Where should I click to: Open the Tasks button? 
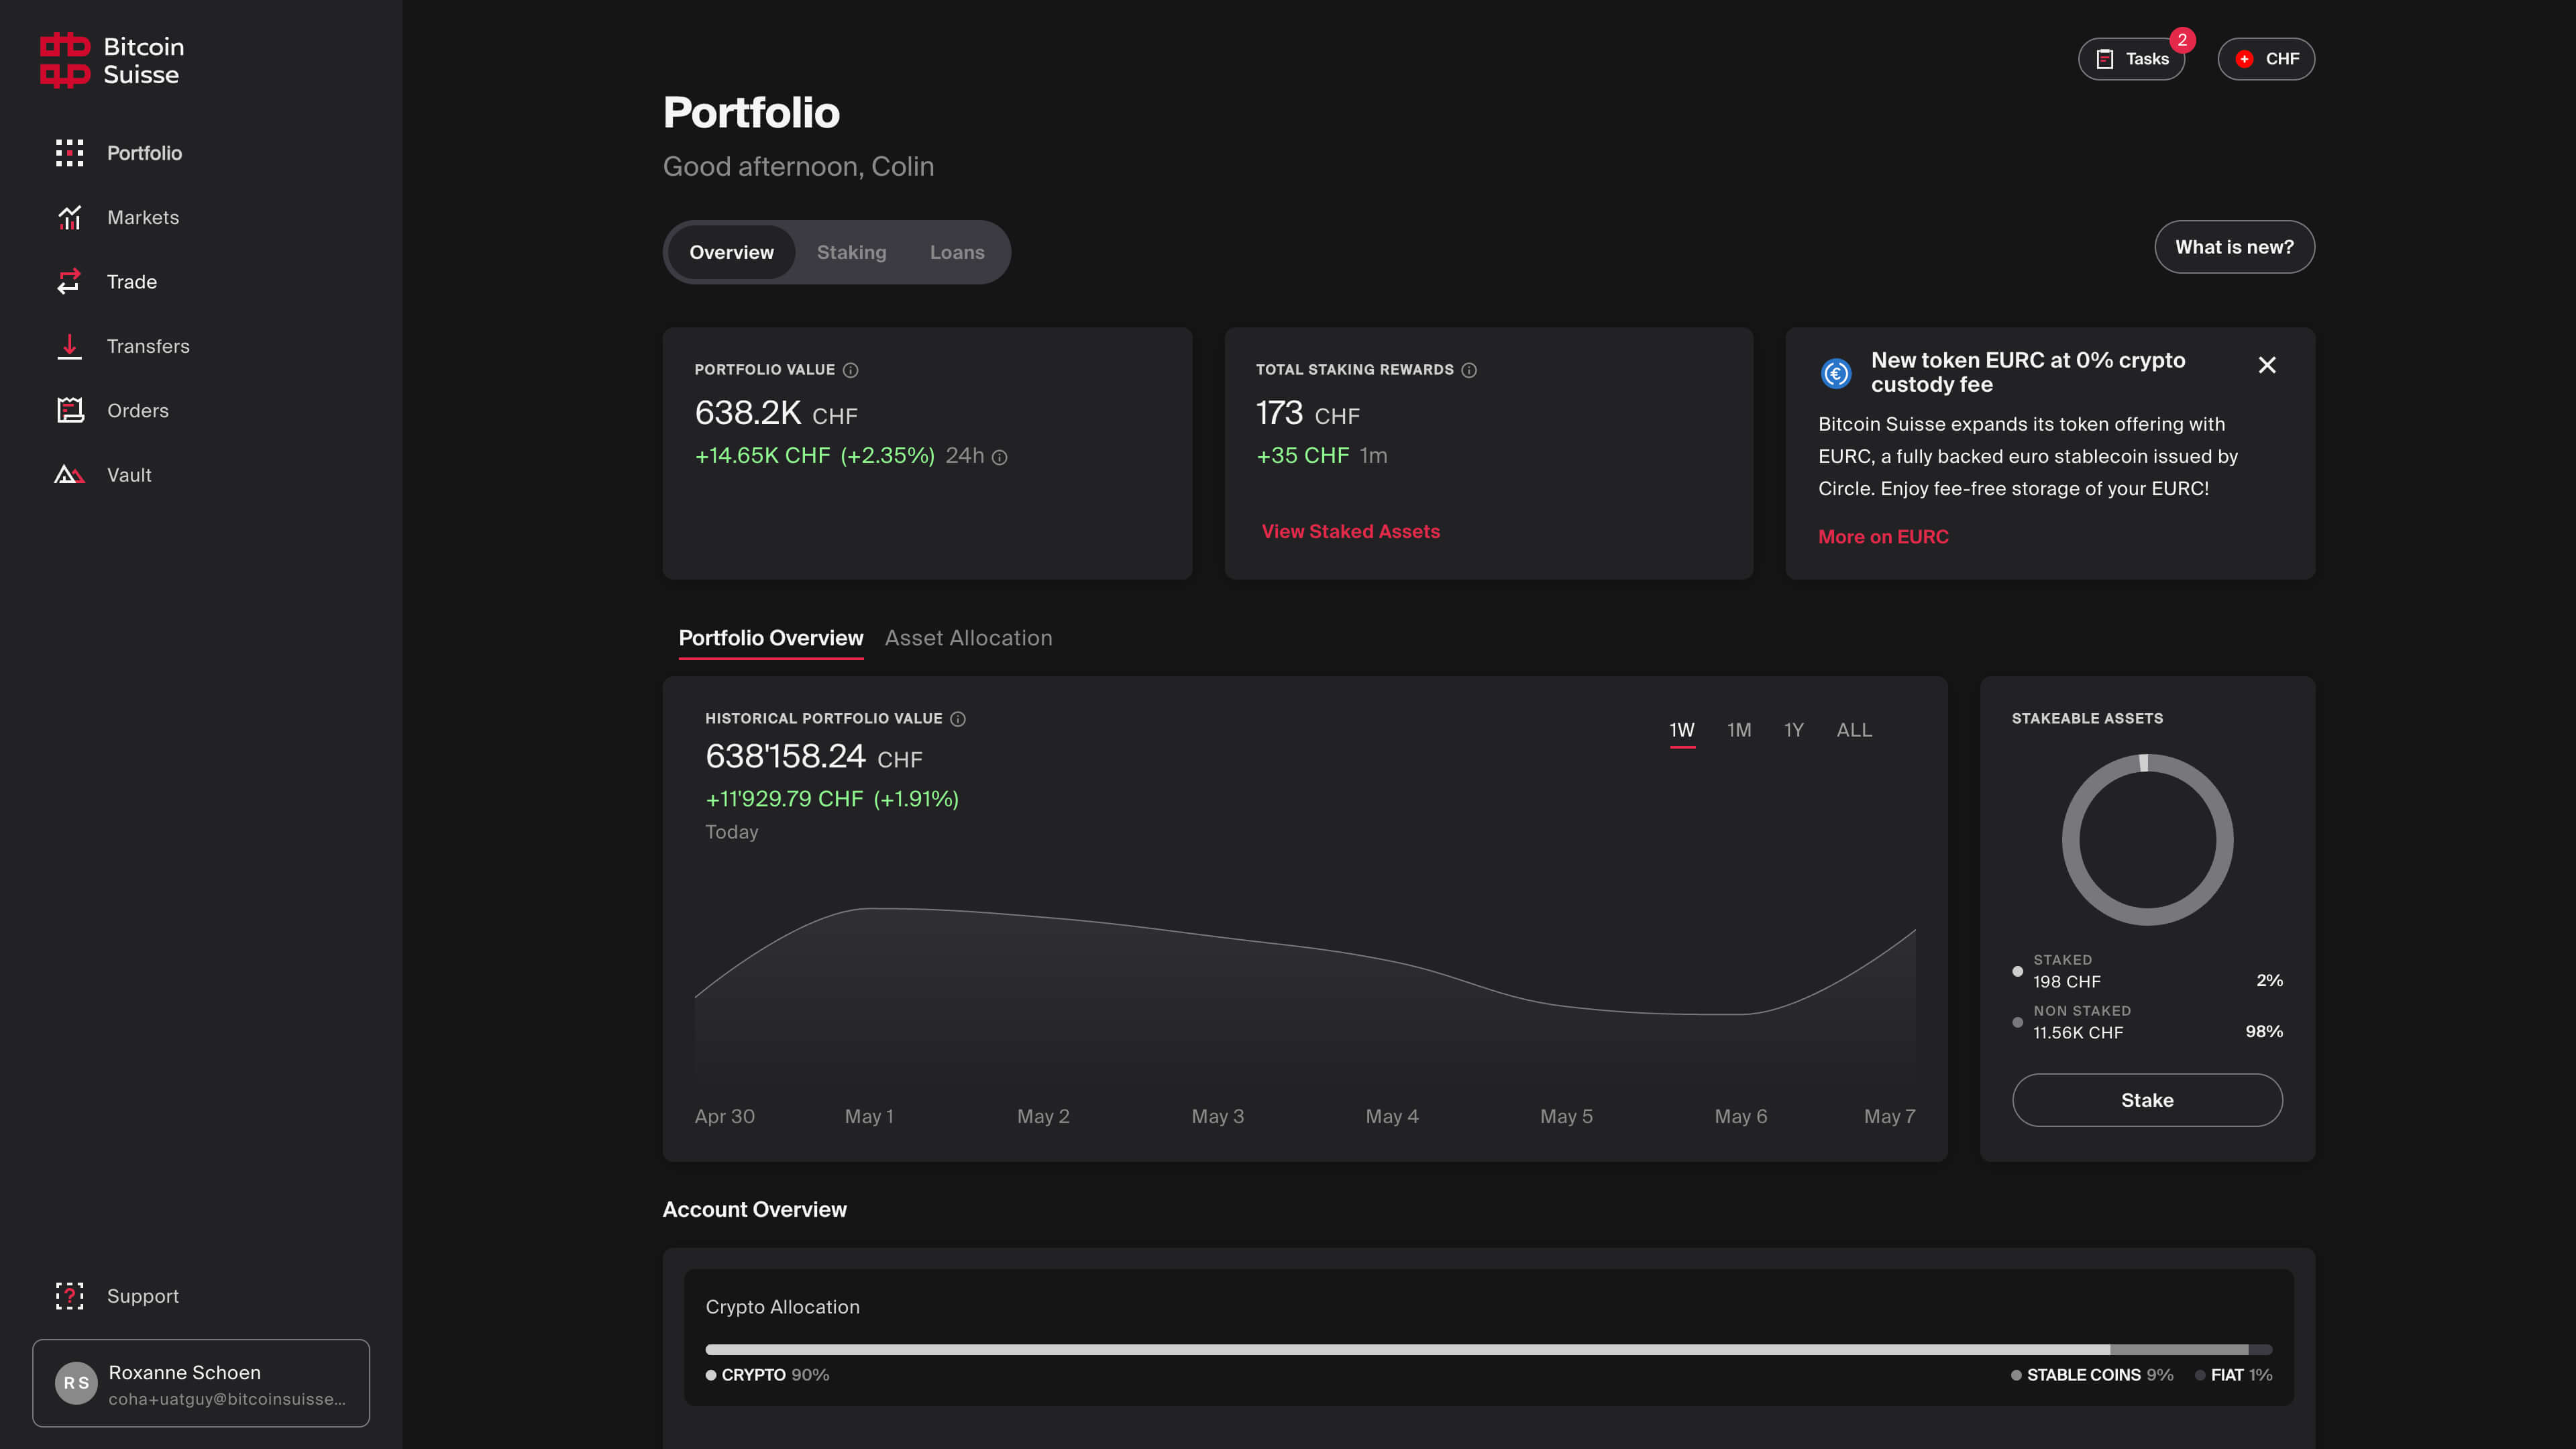coord(2131,59)
